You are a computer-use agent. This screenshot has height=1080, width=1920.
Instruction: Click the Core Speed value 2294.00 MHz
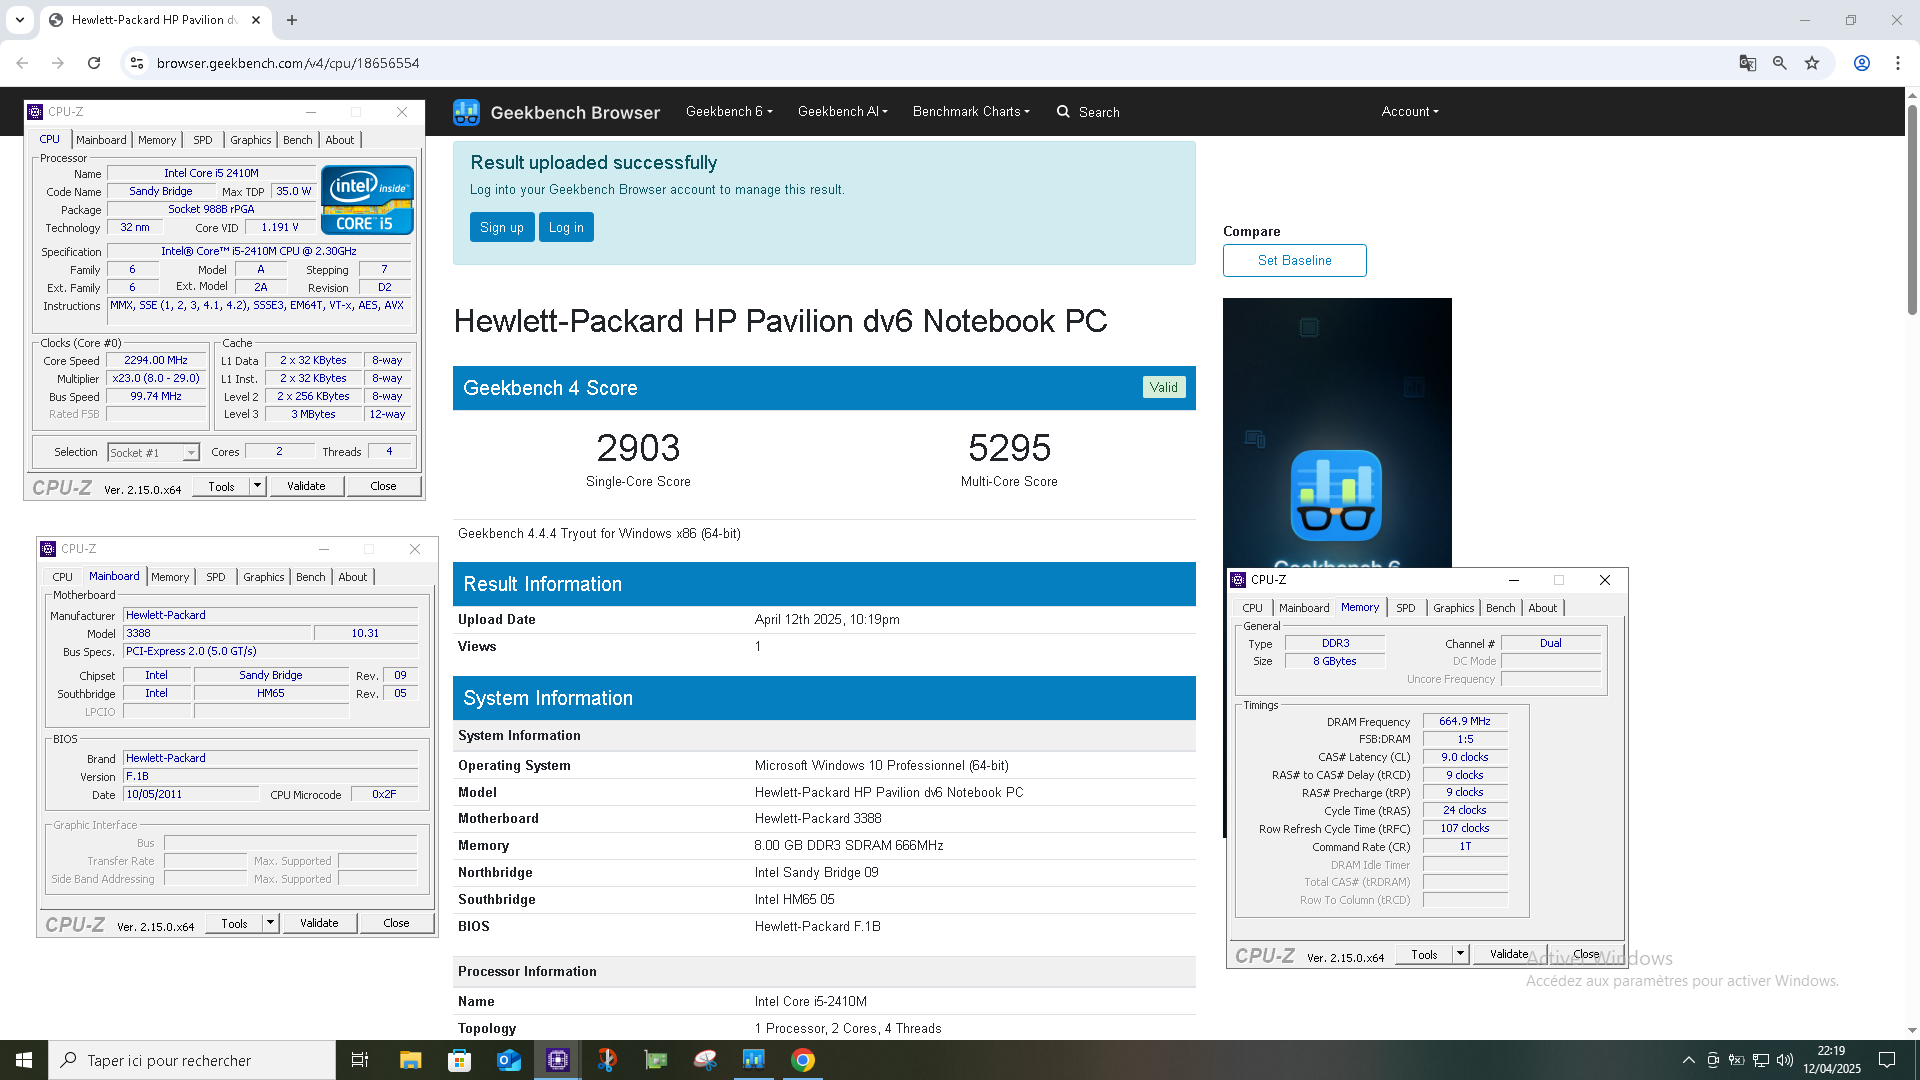pyautogui.click(x=156, y=361)
